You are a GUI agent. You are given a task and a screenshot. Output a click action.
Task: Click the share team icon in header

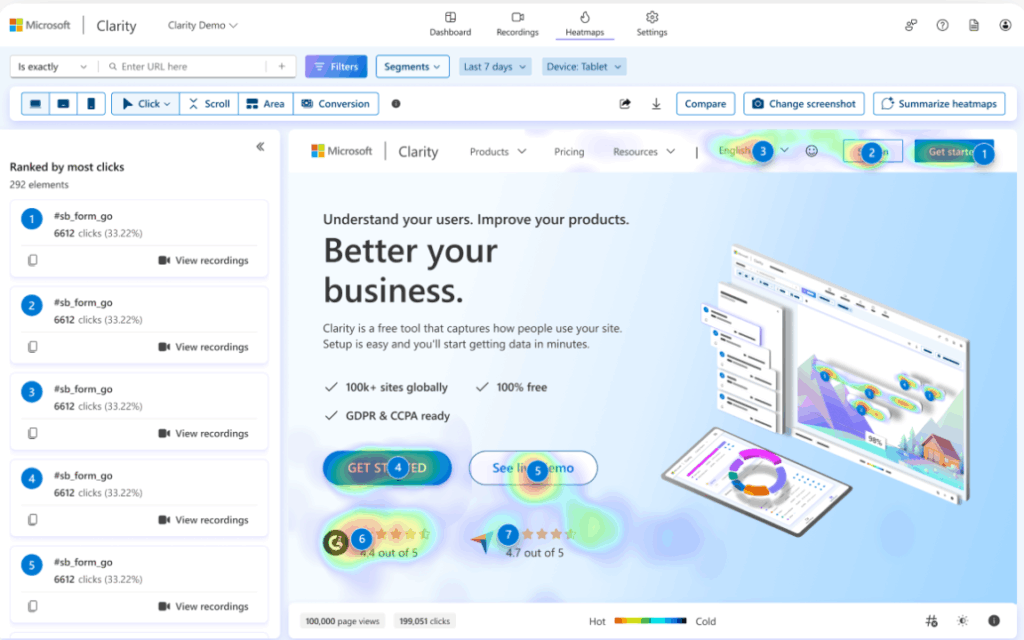click(910, 25)
